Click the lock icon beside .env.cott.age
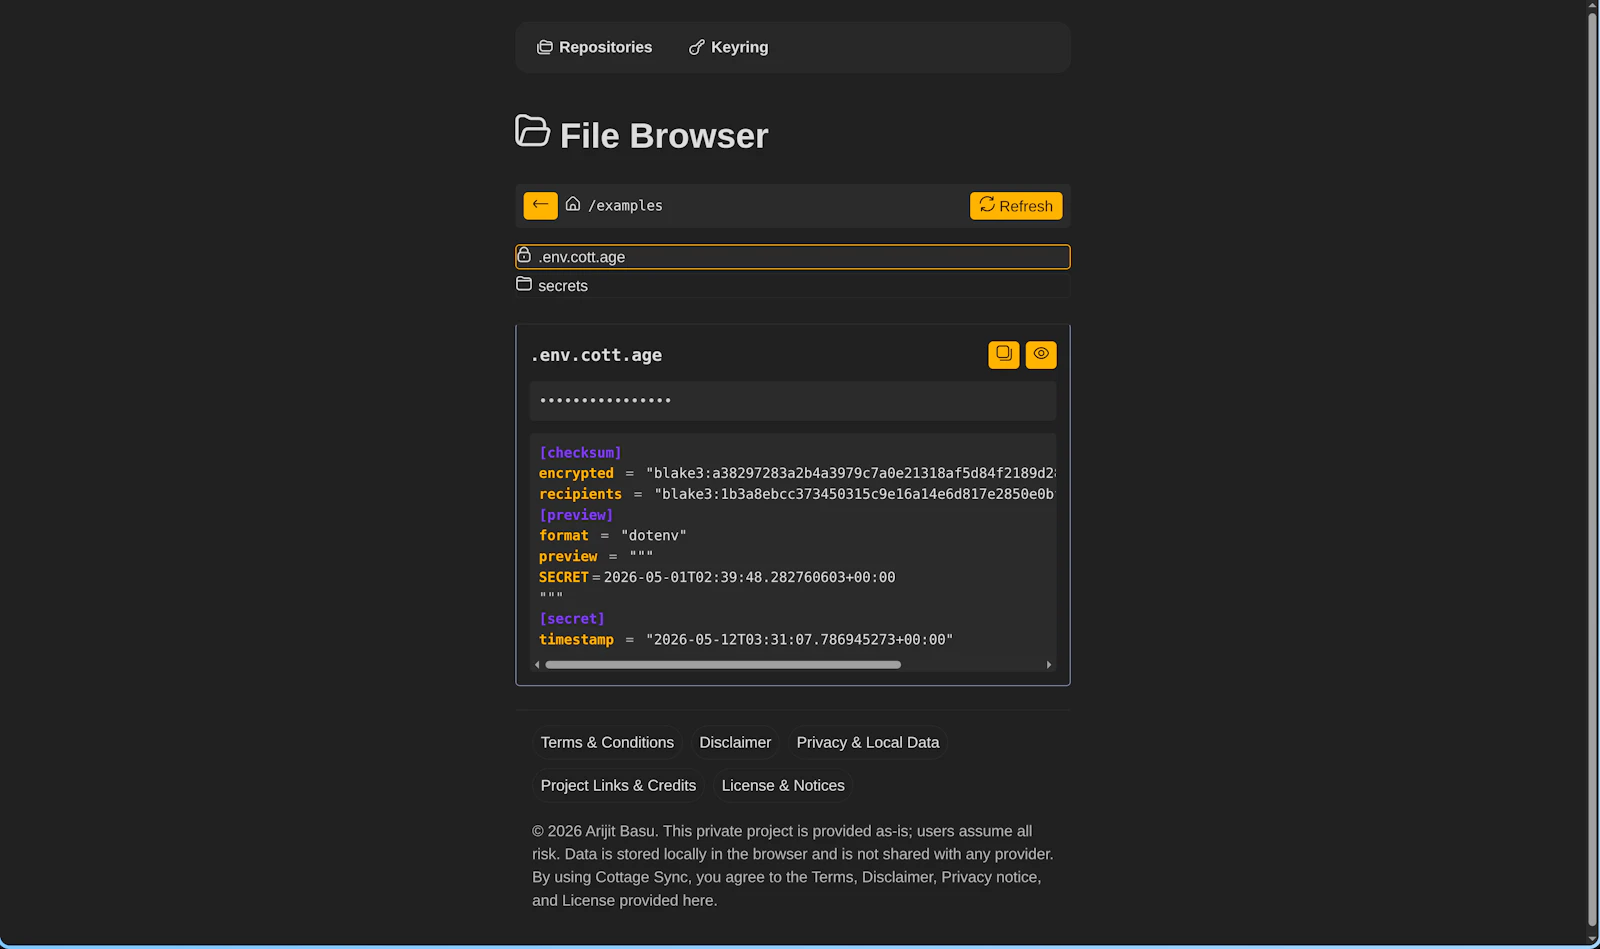This screenshot has height=949, width=1600. [524, 255]
